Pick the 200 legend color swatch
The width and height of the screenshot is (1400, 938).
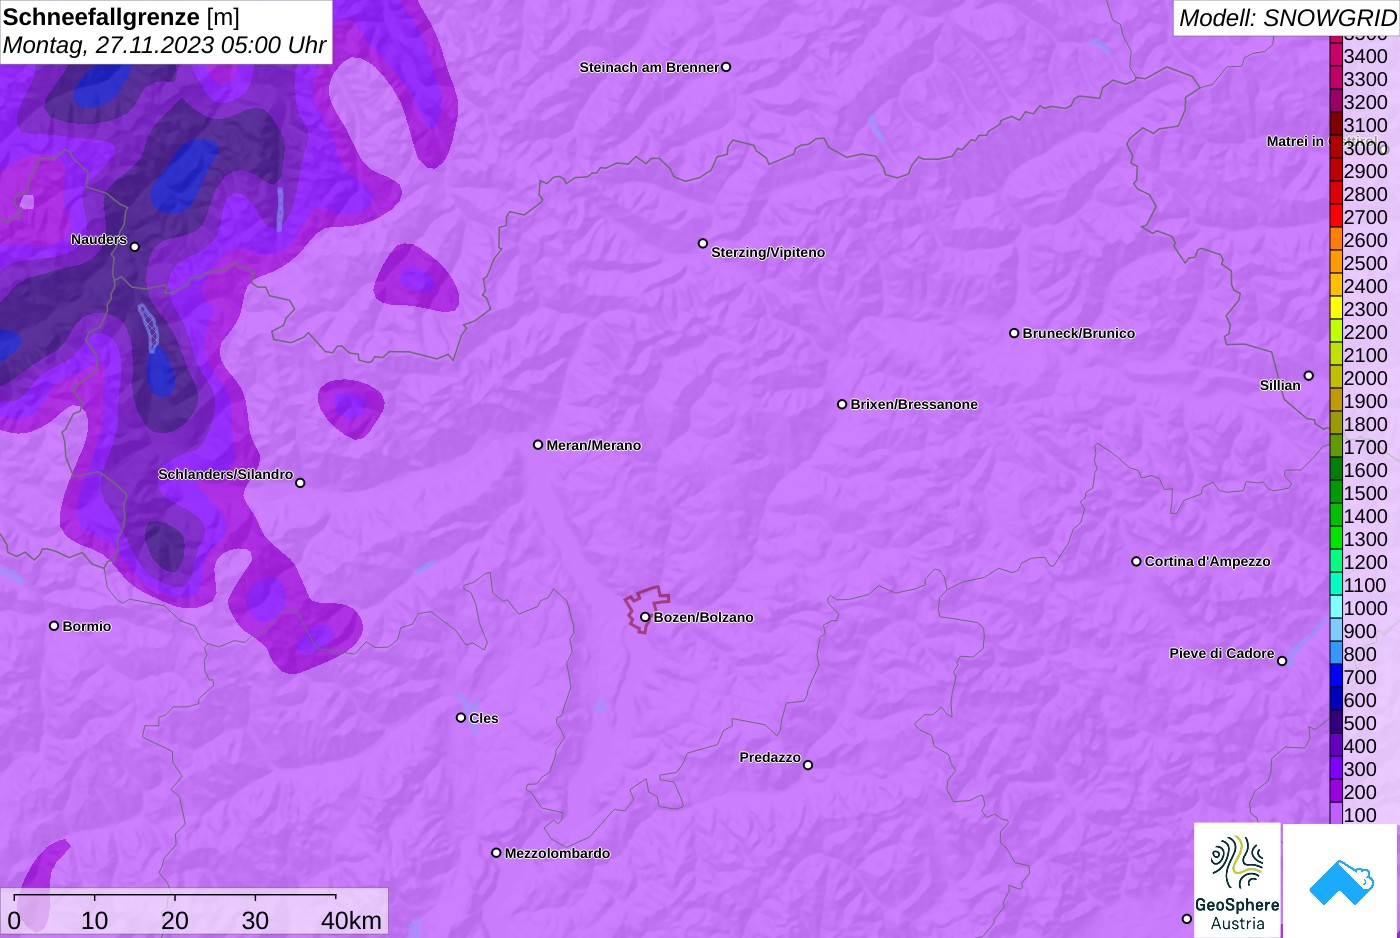[x=1336, y=792]
